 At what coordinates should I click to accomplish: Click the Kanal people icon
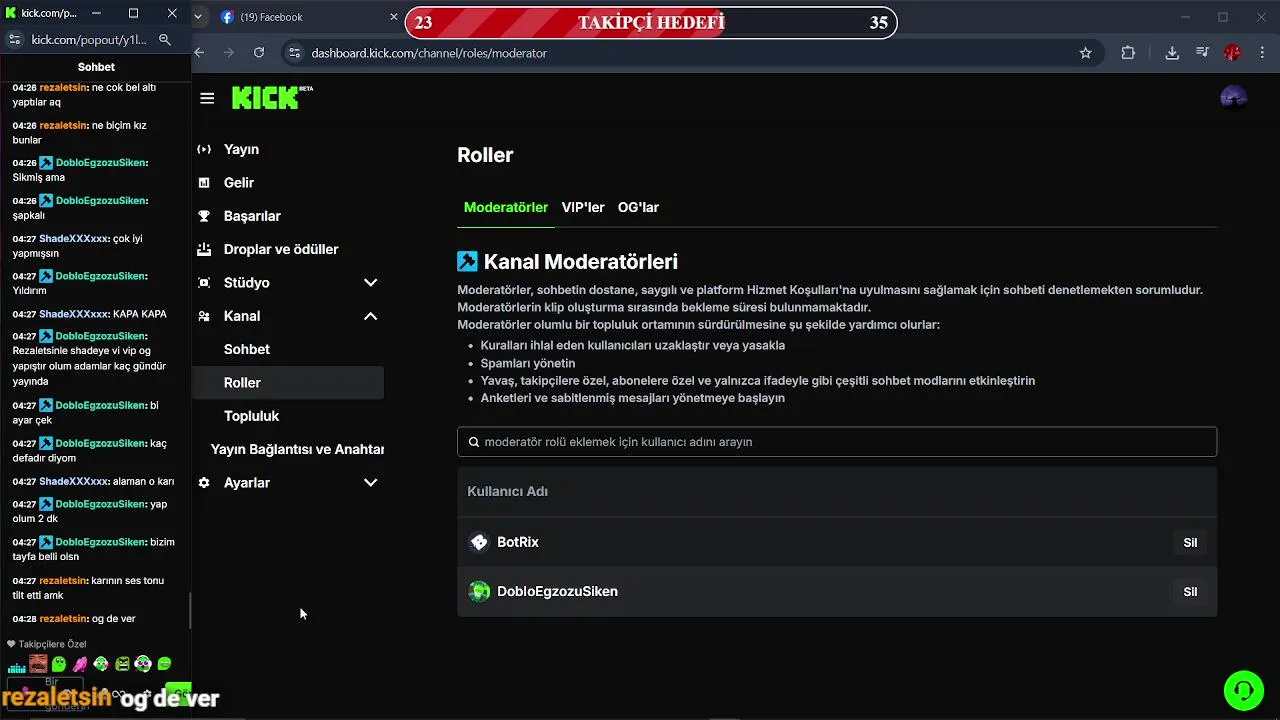[x=204, y=316]
